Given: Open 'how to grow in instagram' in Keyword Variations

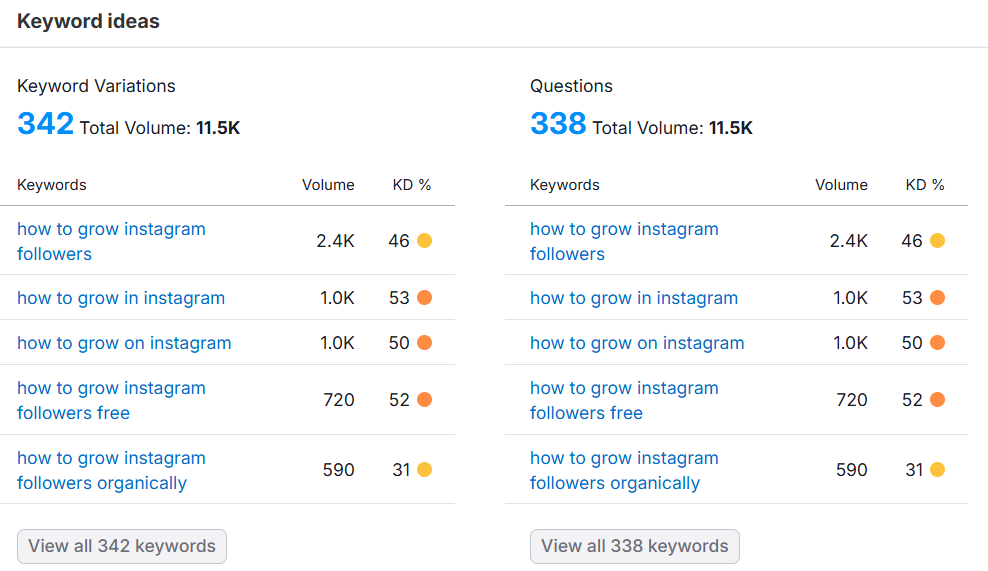Looking at the screenshot, I should tap(121, 298).
